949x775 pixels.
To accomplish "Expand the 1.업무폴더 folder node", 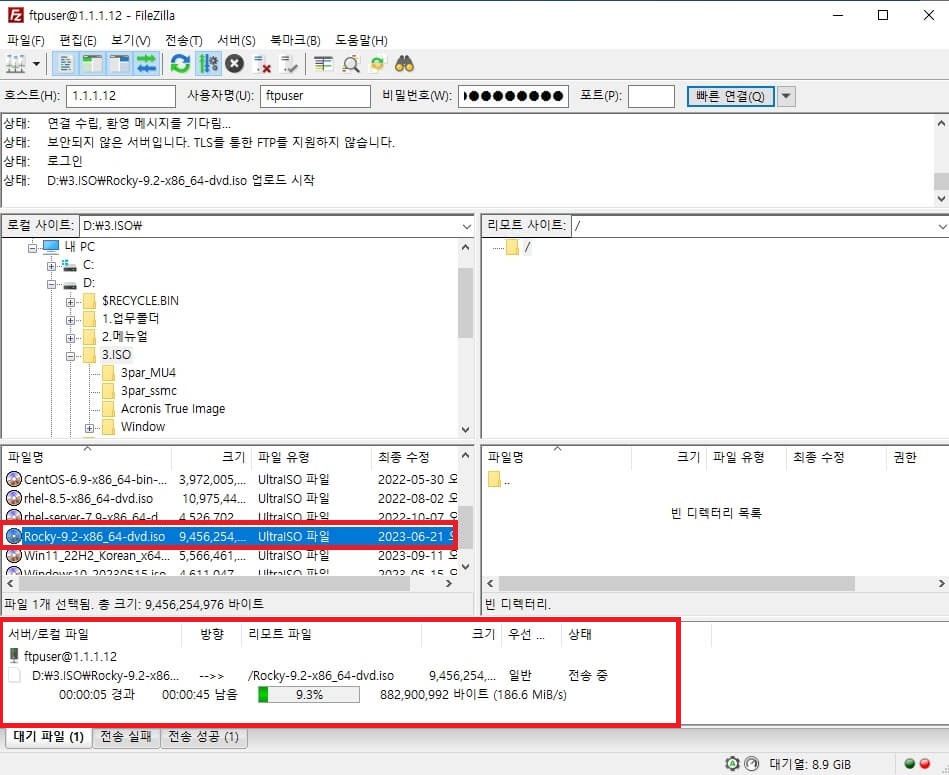I will point(71,320).
